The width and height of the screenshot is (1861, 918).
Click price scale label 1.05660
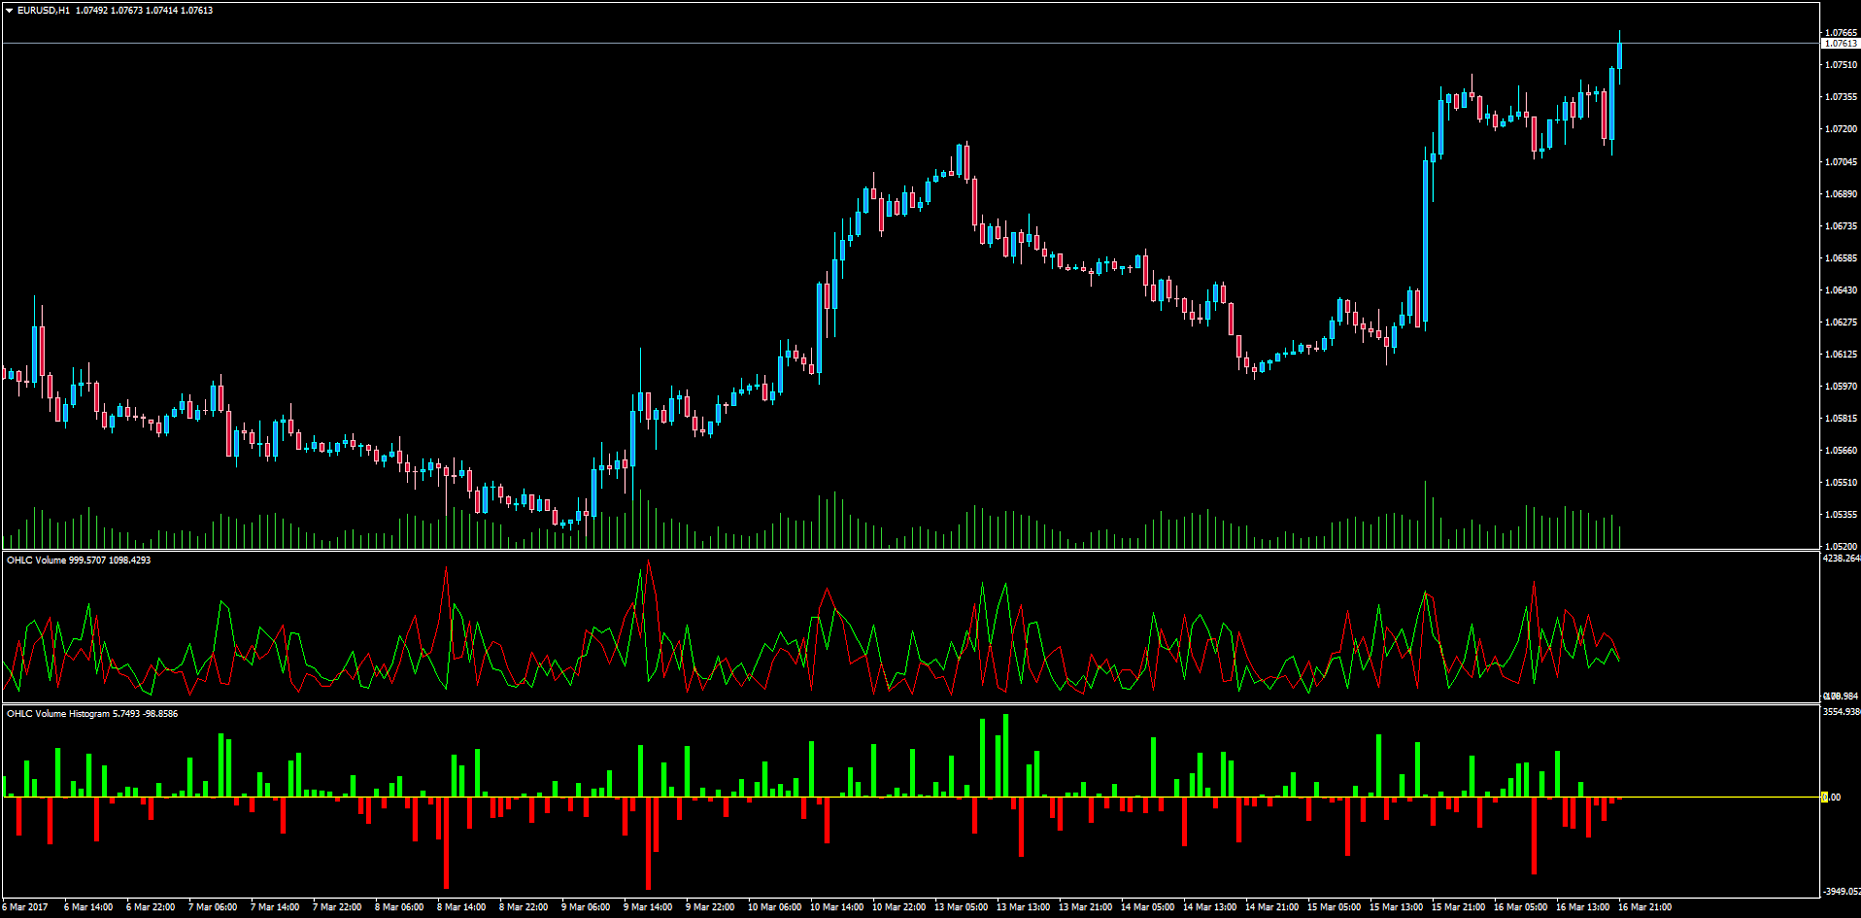1841,450
